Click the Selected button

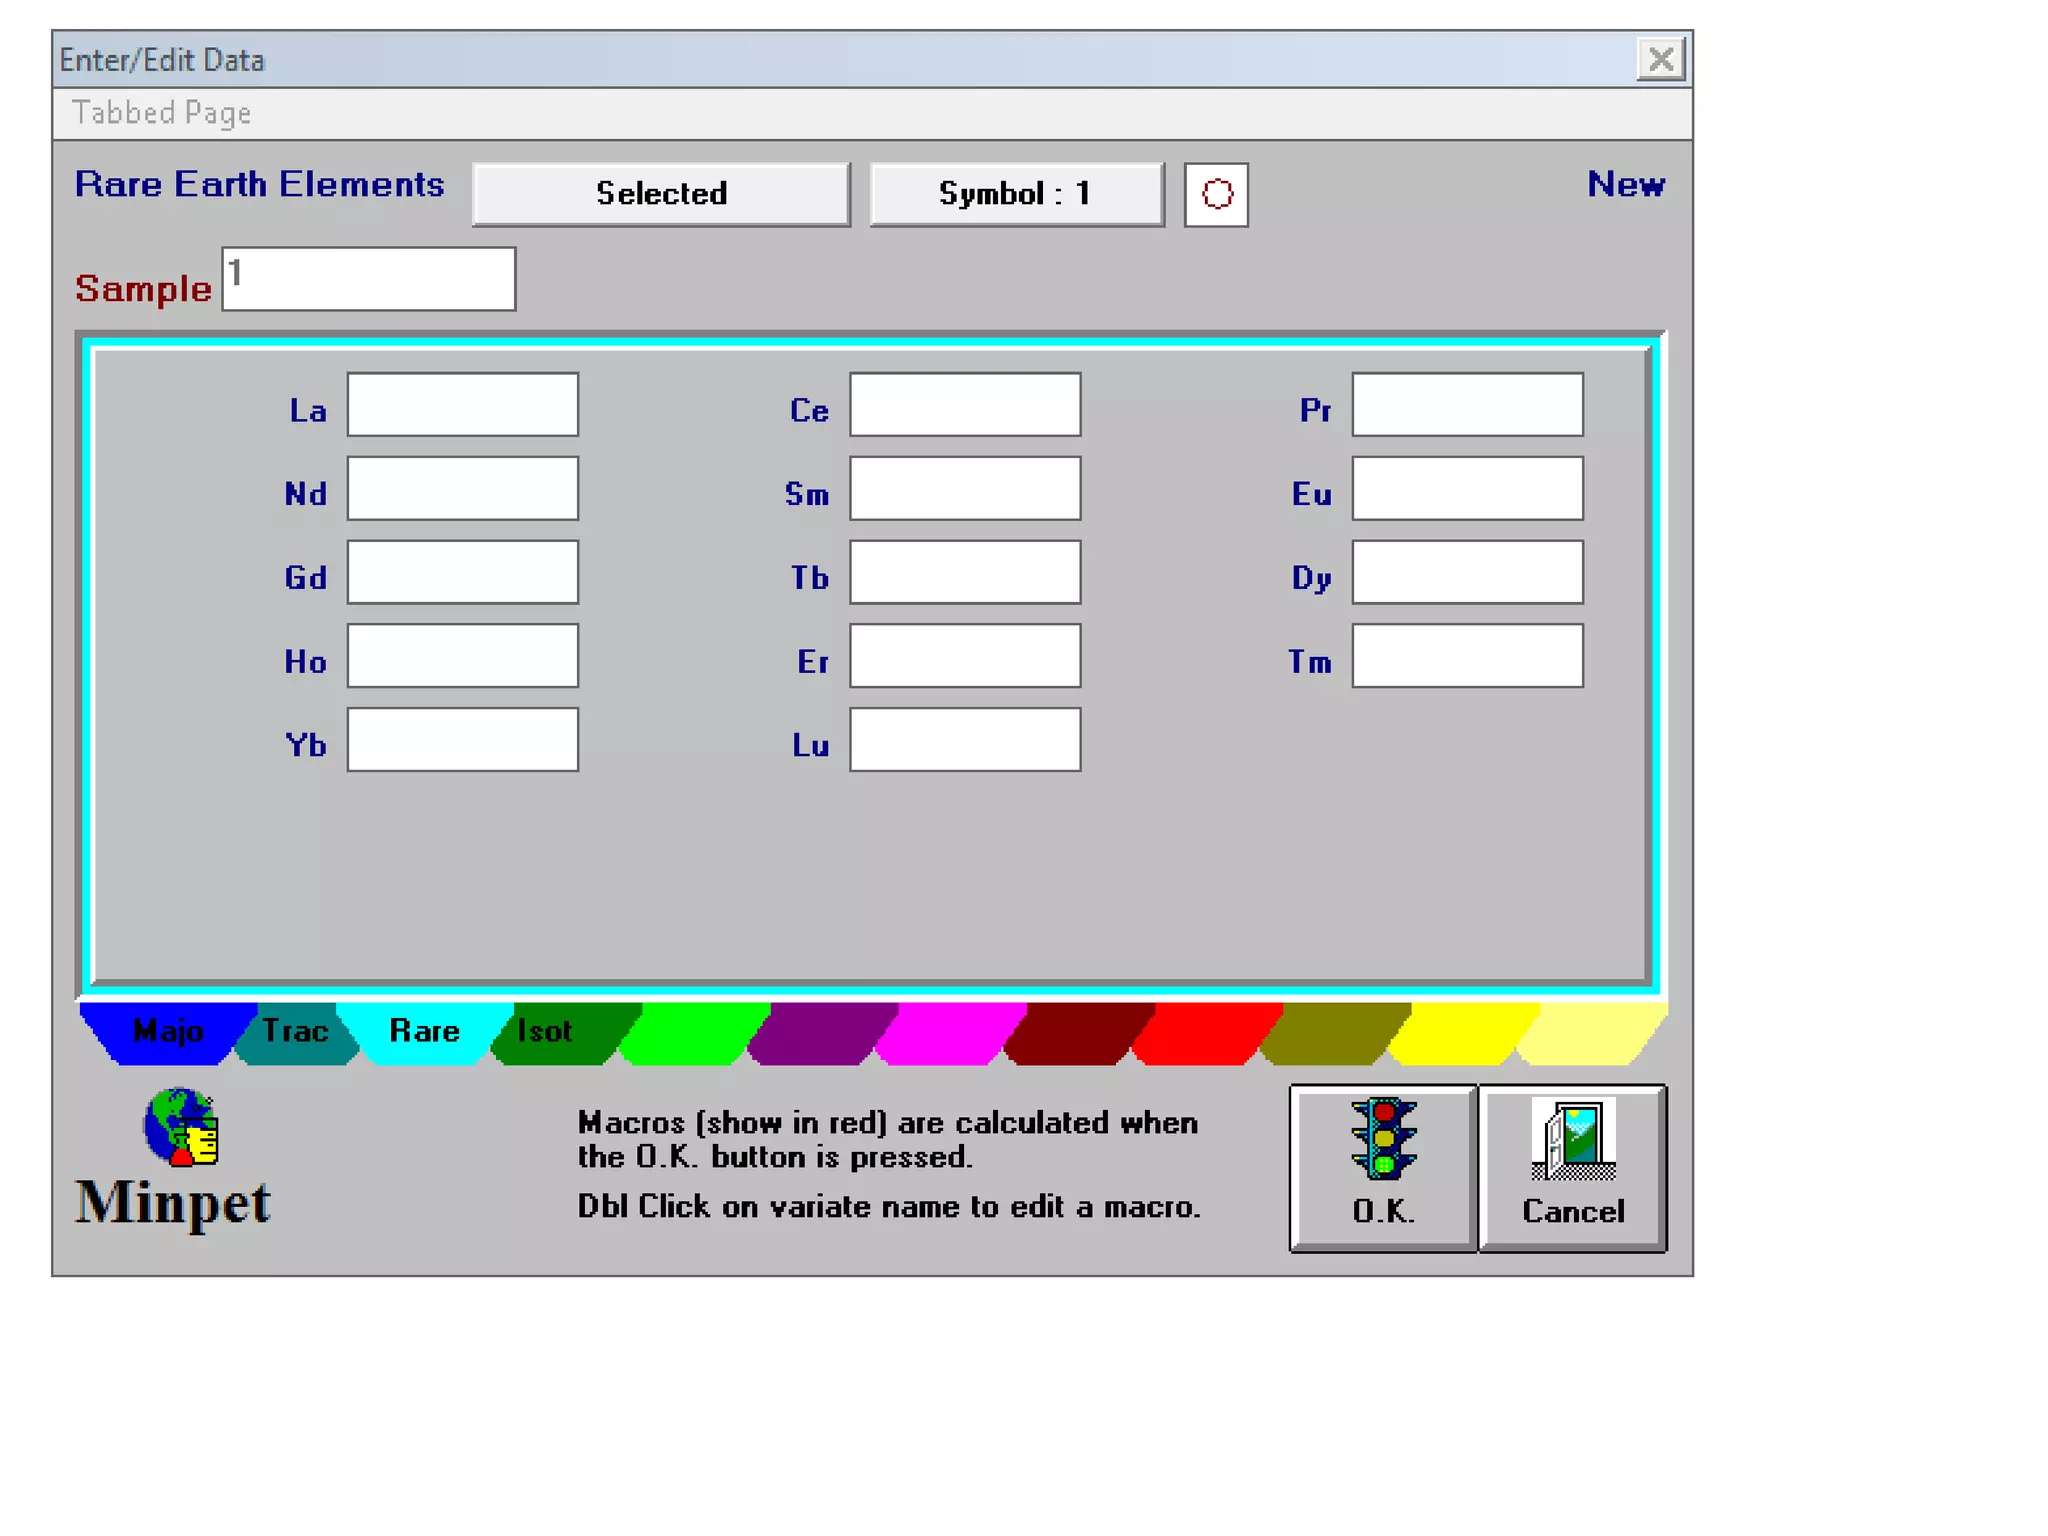661,194
